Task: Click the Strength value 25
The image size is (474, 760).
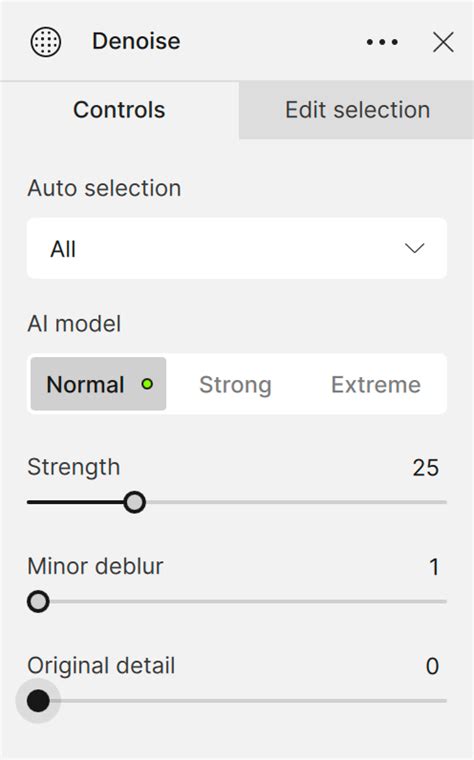Action: pyautogui.click(x=426, y=468)
